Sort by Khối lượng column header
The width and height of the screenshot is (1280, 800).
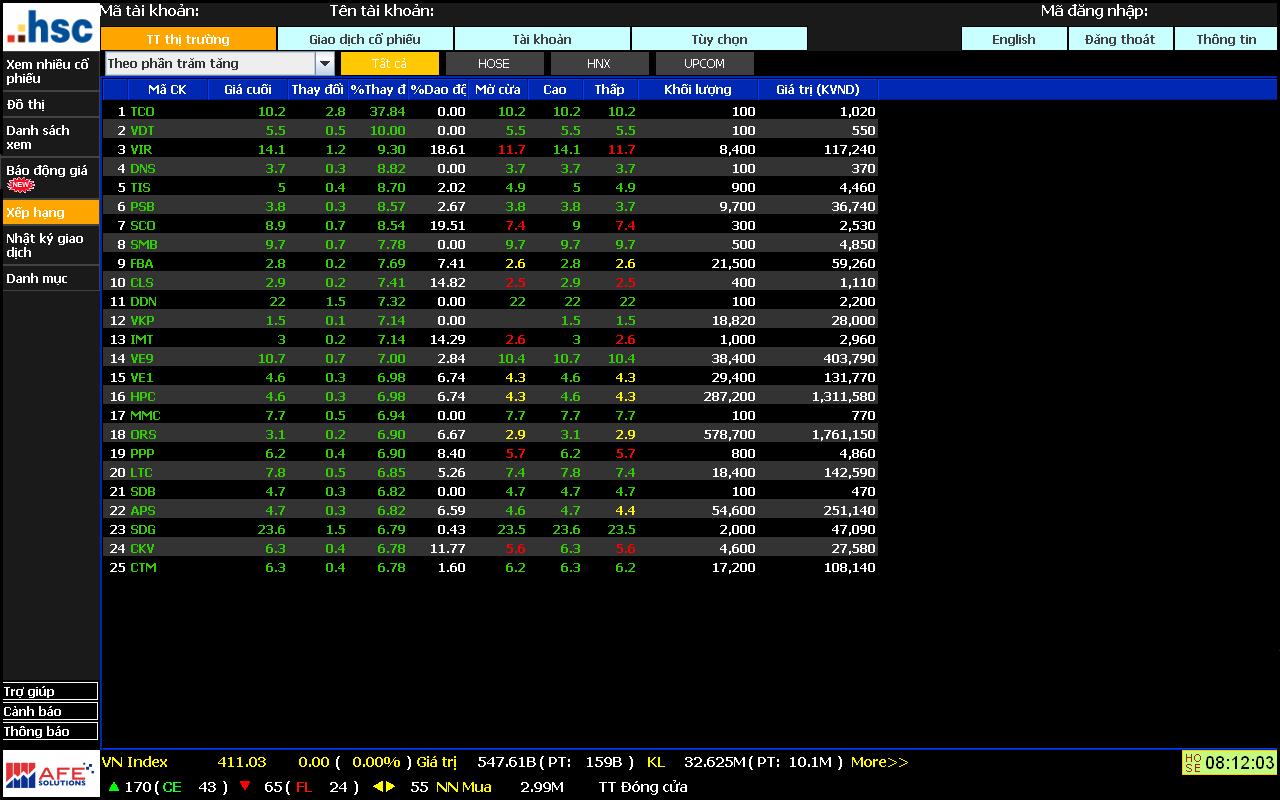(698, 89)
